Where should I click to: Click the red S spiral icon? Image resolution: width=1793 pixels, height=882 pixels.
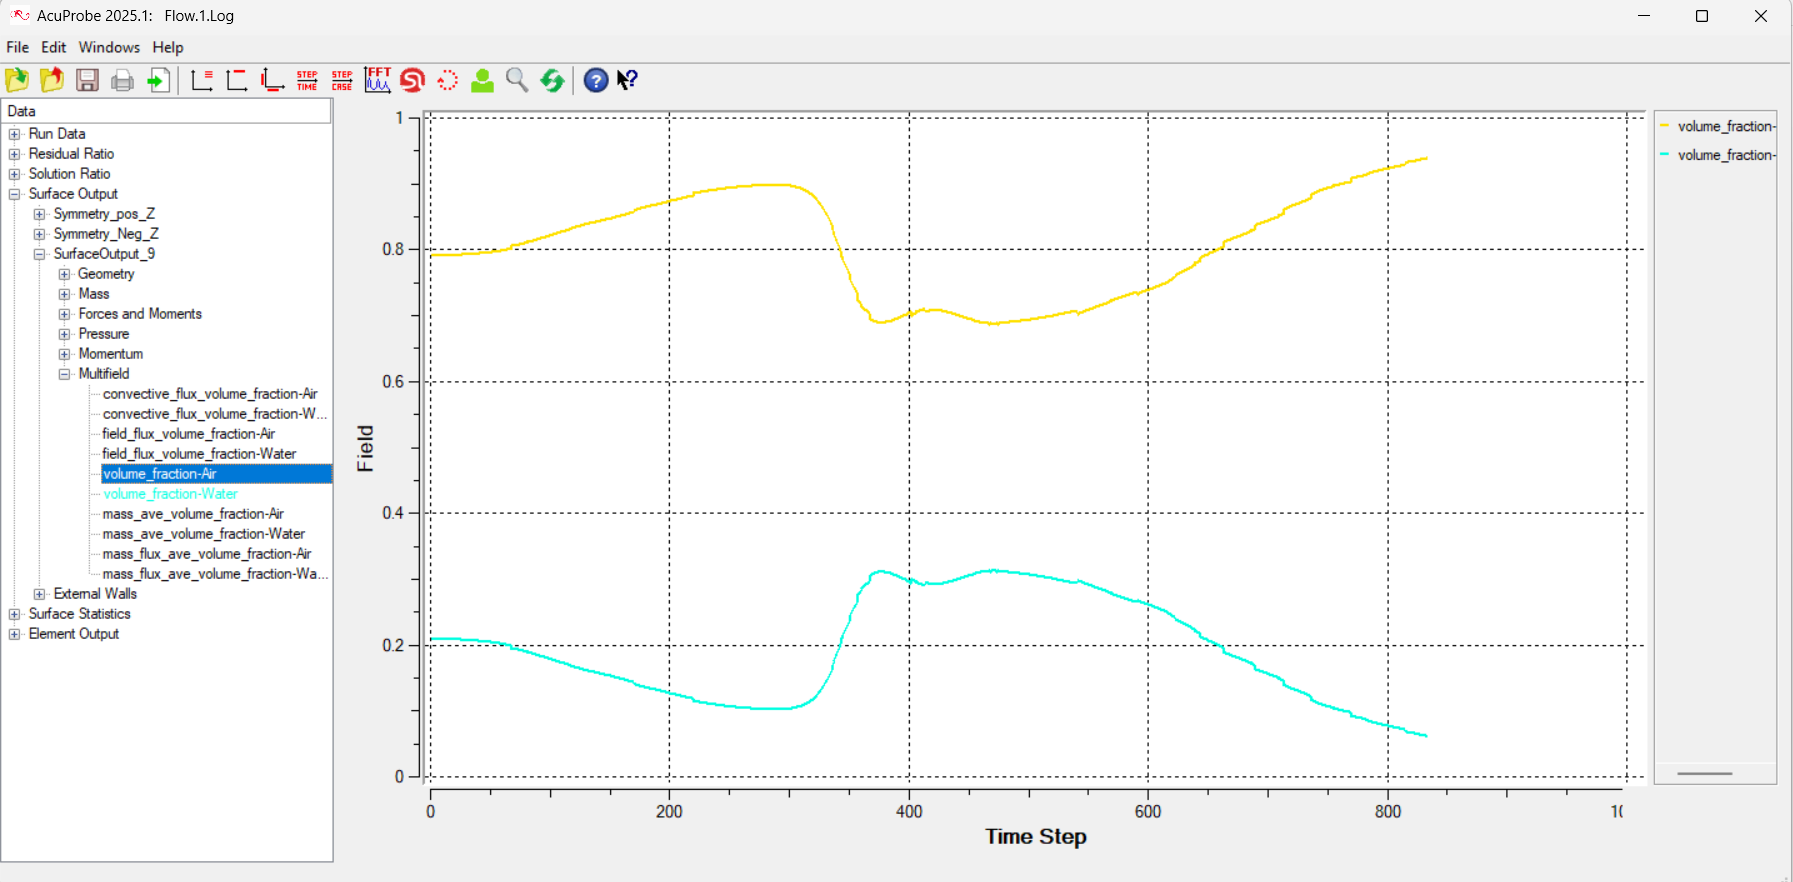(412, 80)
